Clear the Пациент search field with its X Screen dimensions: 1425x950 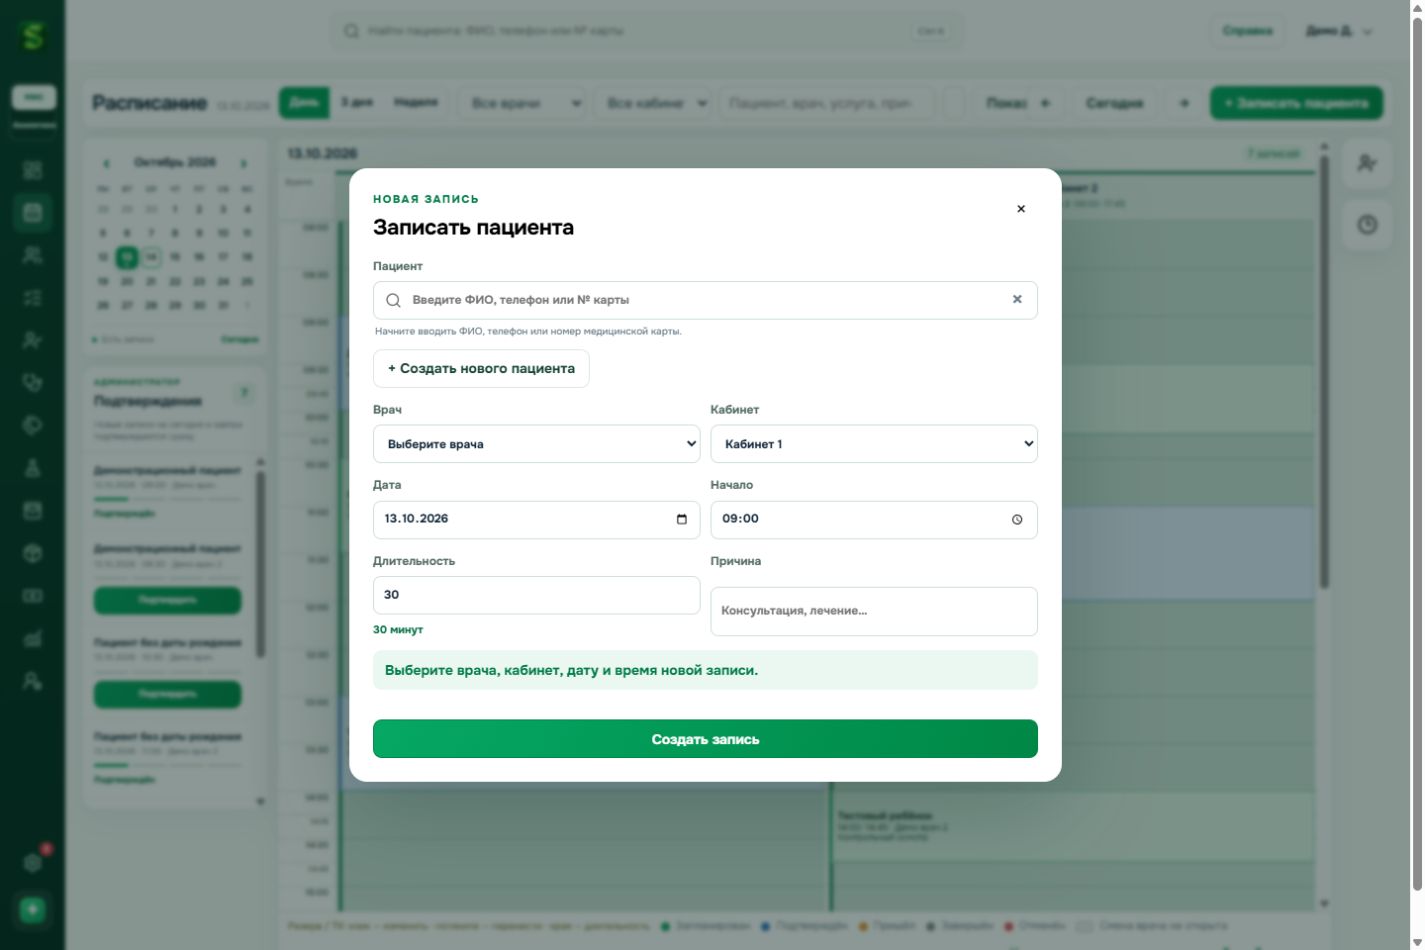coord(1017,299)
